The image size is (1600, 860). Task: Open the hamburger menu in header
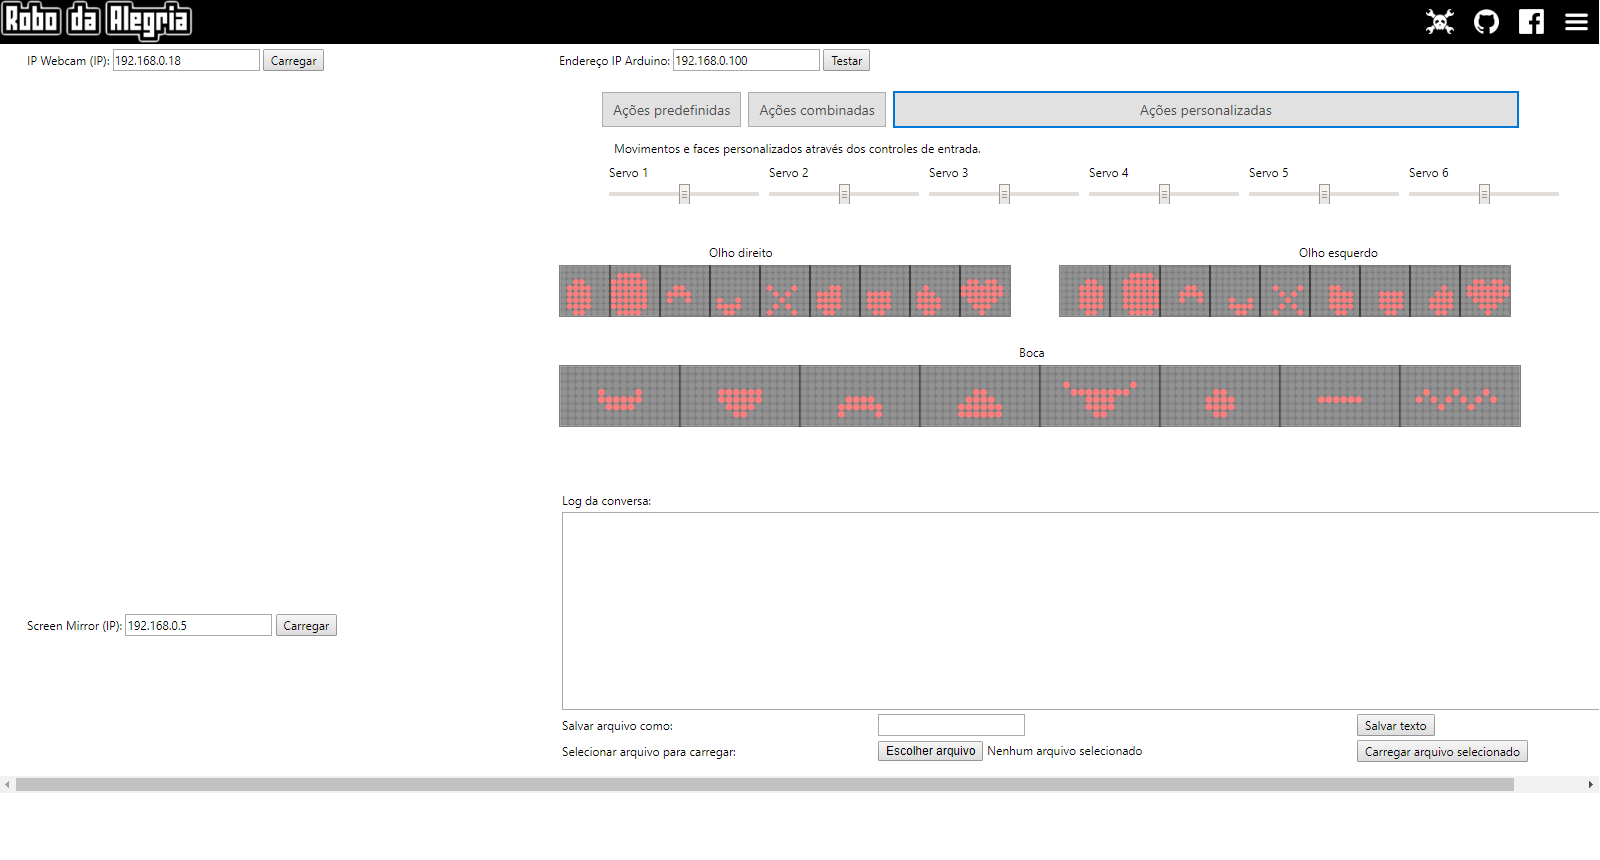point(1577,21)
